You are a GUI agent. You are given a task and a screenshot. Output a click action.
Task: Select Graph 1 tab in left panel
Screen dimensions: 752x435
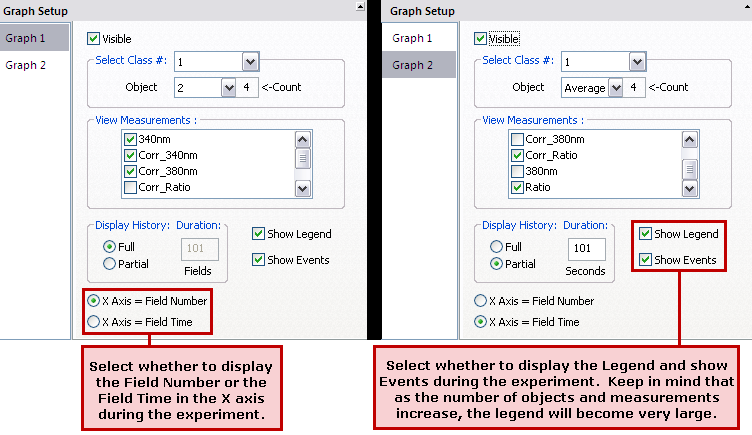tap(27, 39)
